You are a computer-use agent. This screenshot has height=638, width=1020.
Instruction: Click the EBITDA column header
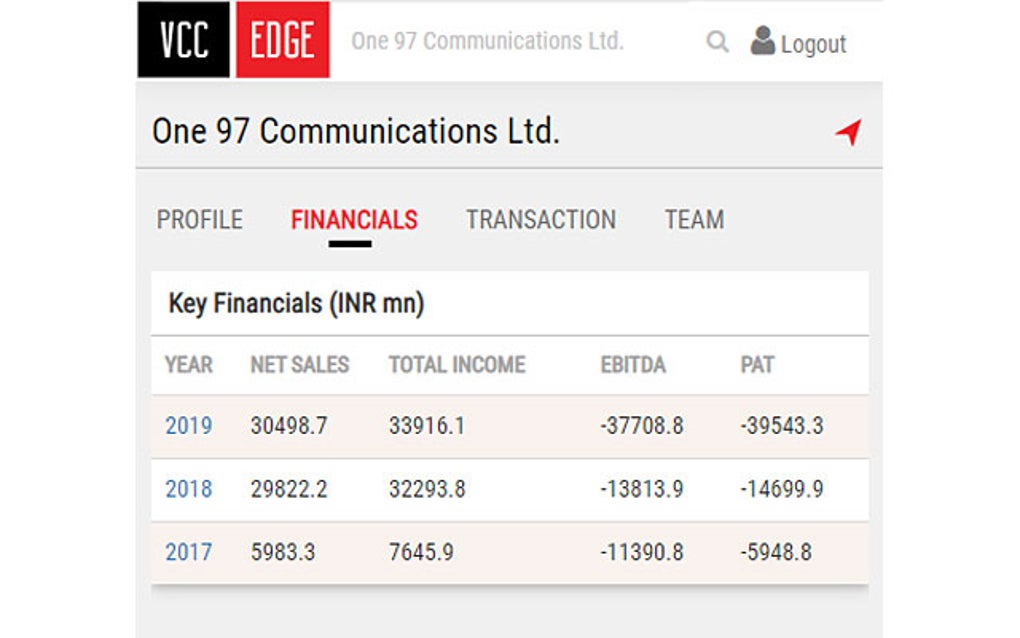tap(633, 365)
